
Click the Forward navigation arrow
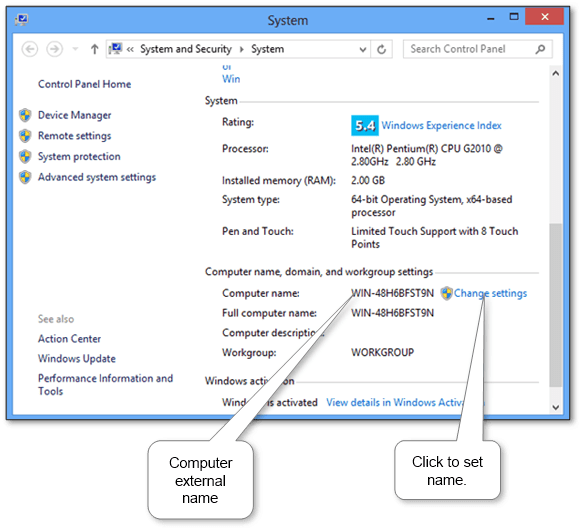click(54, 49)
